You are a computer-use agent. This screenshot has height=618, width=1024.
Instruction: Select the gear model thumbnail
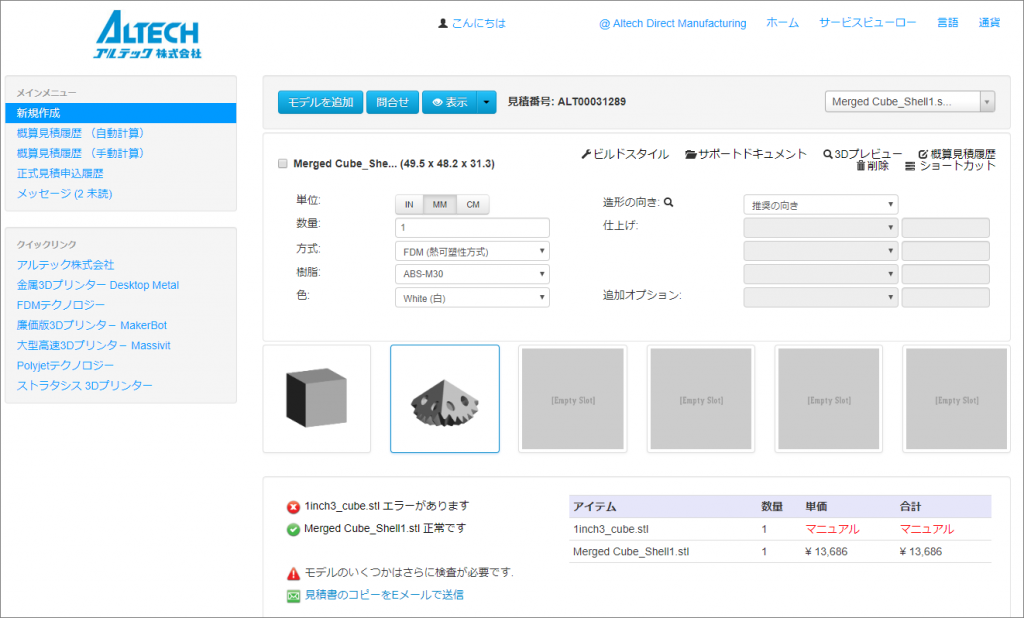click(445, 399)
